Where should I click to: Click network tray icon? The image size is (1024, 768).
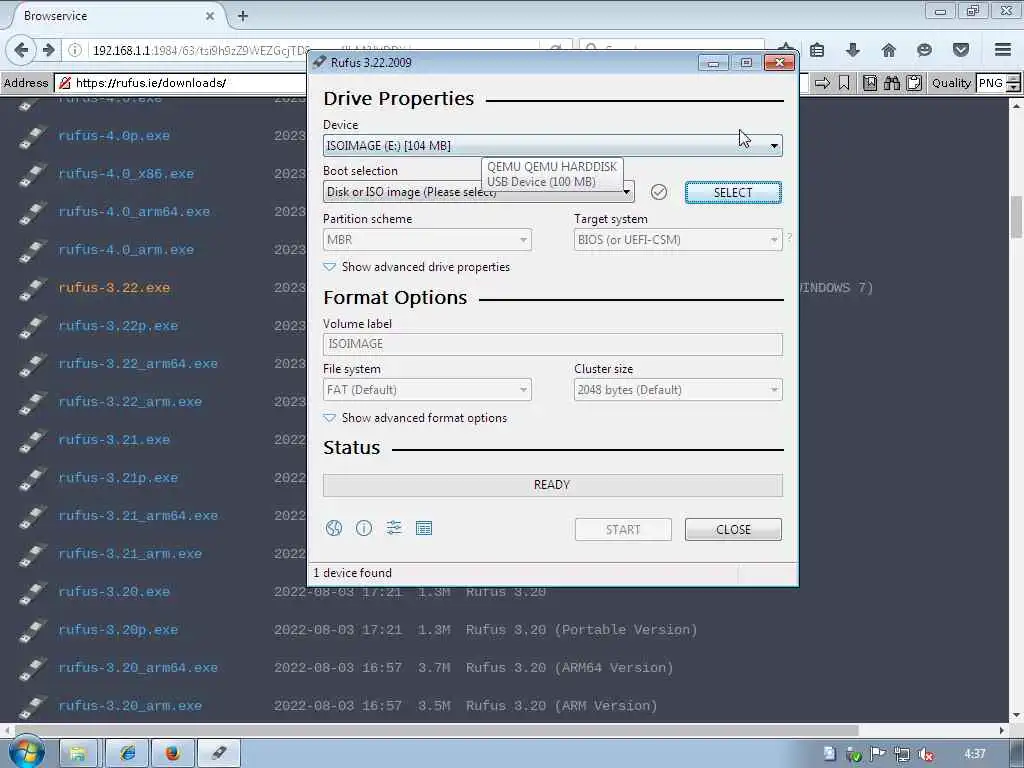902,754
